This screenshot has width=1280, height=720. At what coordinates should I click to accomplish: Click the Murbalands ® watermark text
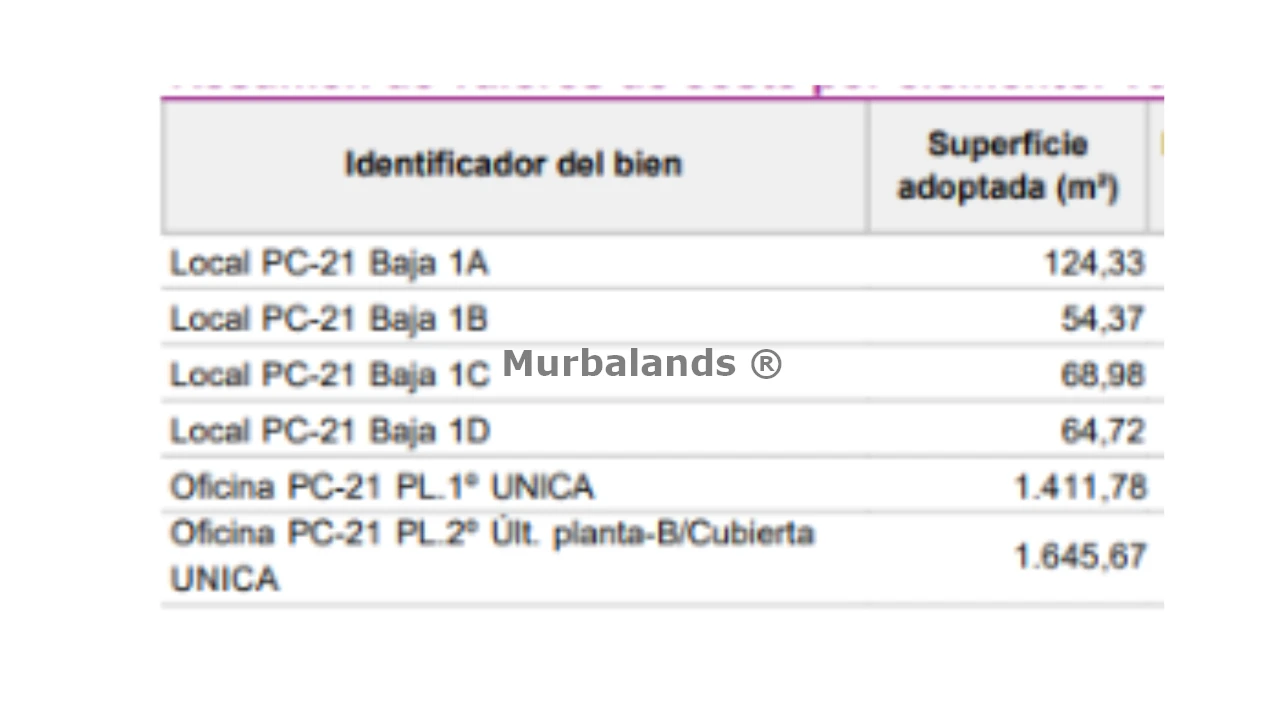pyautogui.click(x=642, y=363)
